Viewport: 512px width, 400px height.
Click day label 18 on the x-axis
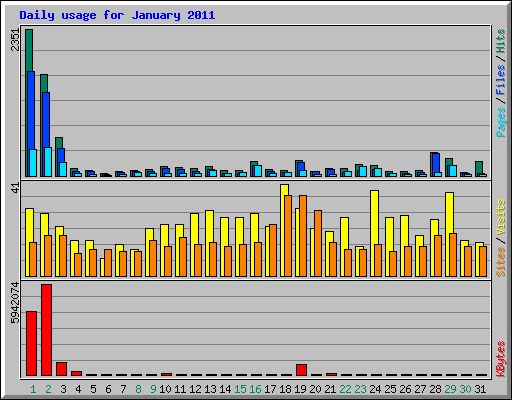coord(285,389)
